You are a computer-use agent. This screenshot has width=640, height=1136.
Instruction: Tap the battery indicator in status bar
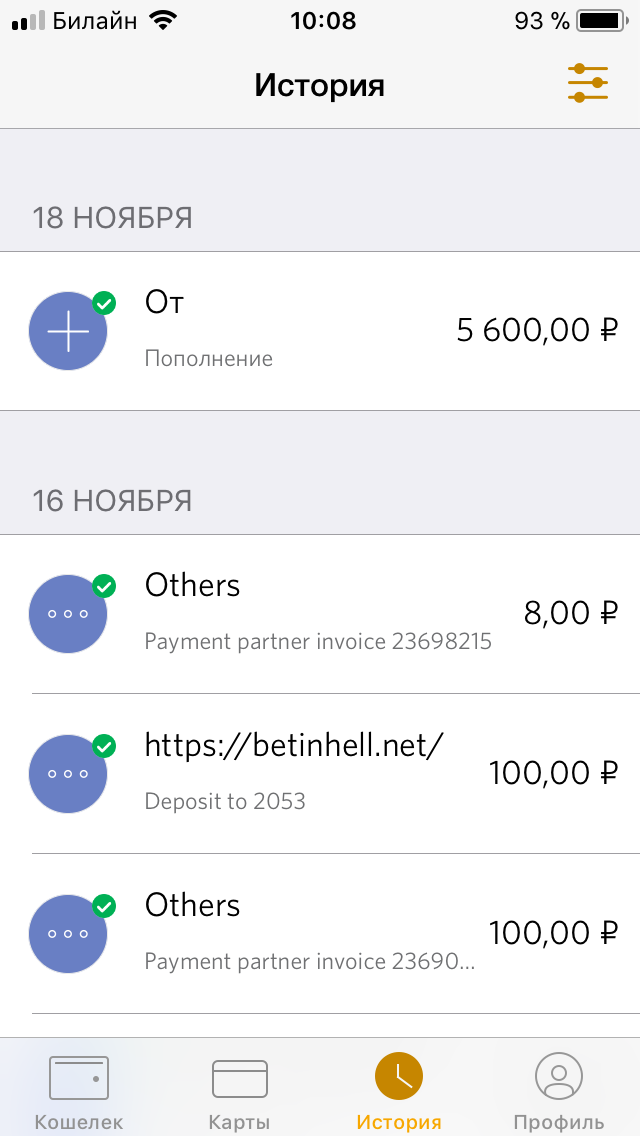click(x=599, y=21)
